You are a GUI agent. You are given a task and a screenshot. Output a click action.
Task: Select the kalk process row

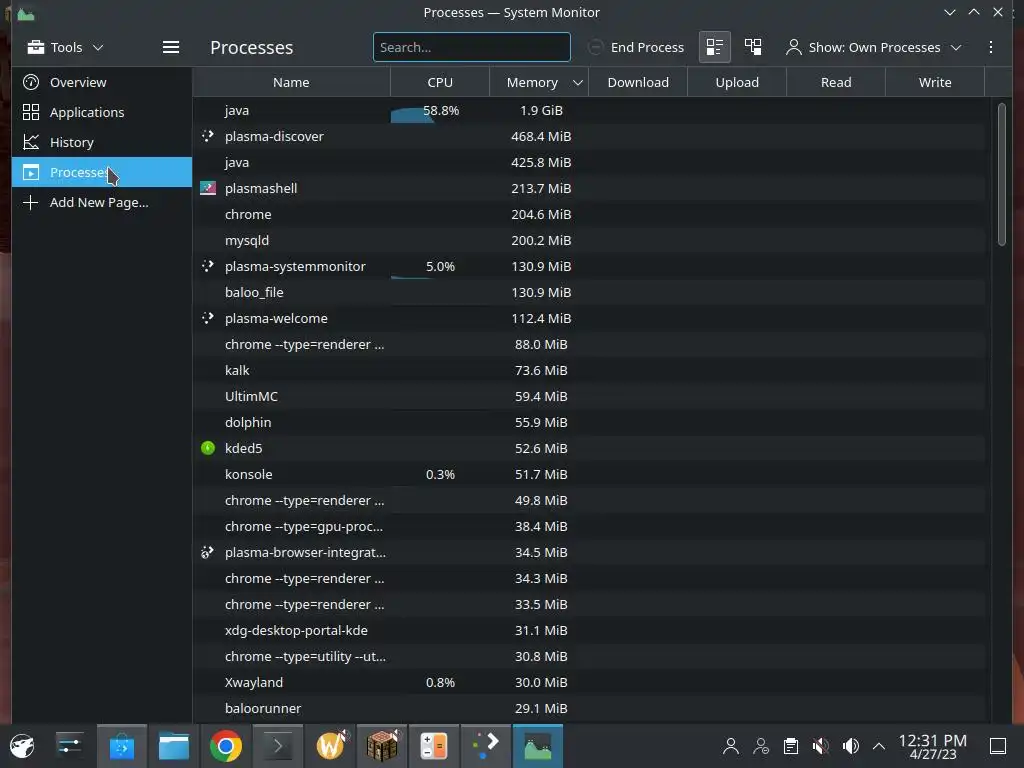click(589, 370)
